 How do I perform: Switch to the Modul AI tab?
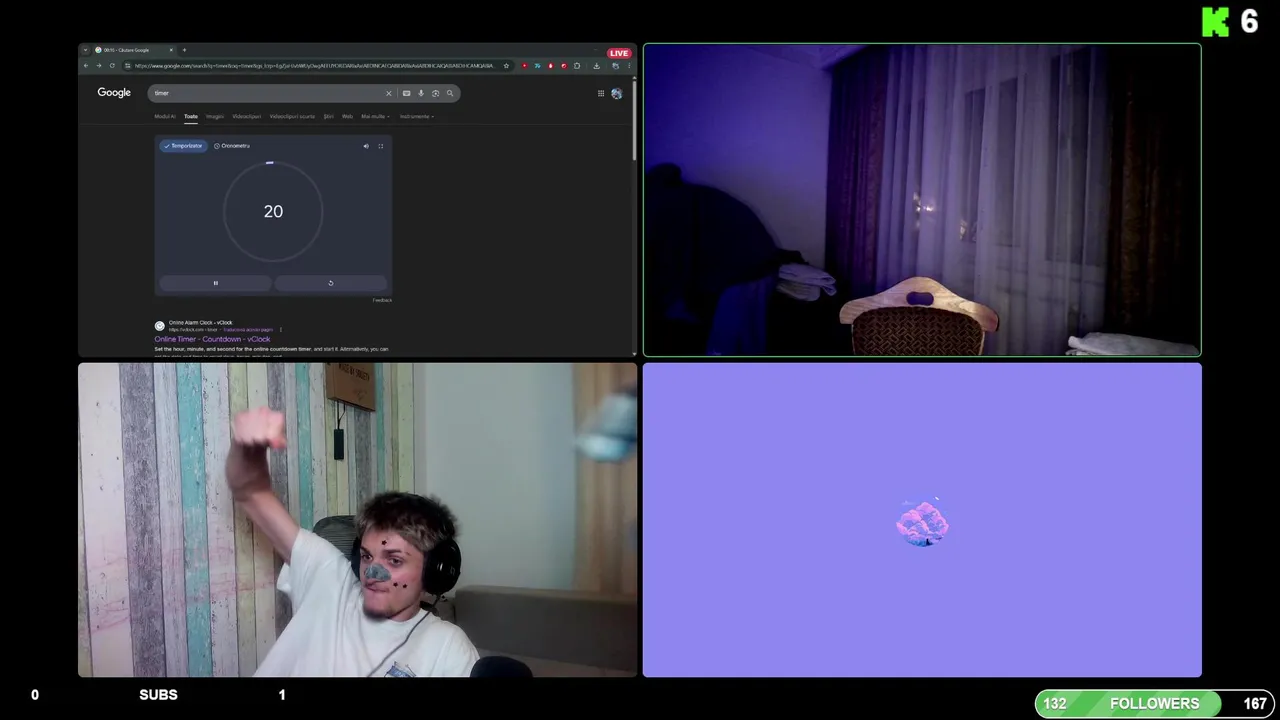click(x=165, y=116)
